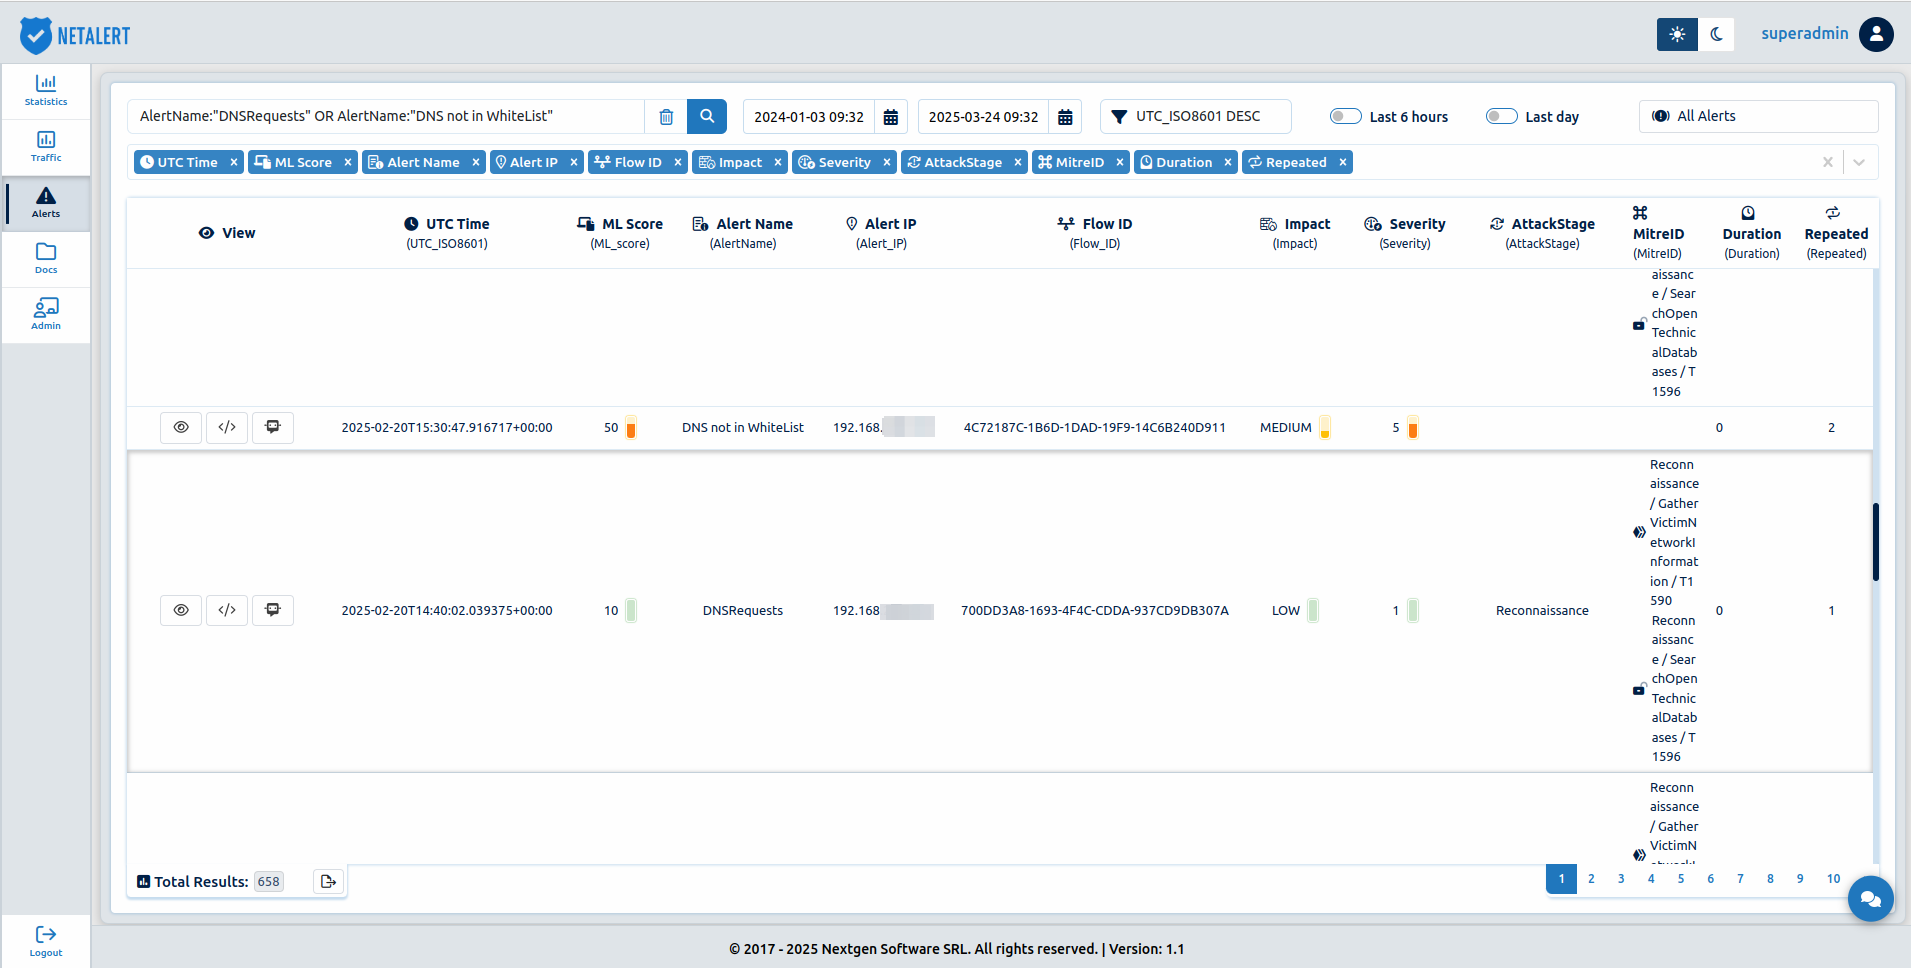Switch to dark theme moon icon

[1716, 34]
